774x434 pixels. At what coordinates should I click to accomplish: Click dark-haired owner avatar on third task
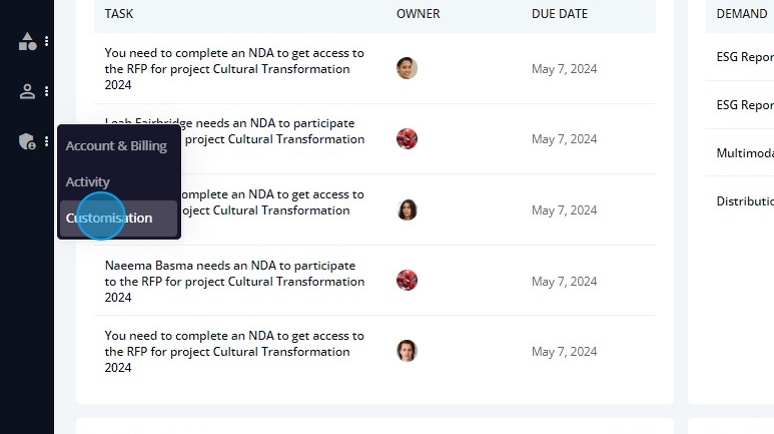pyautogui.click(x=407, y=210)
